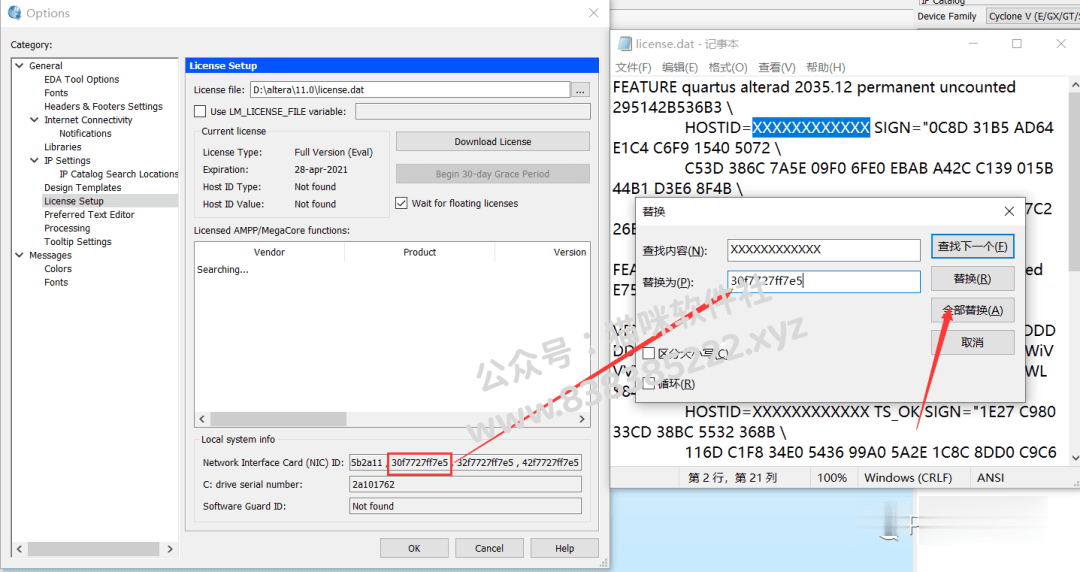This screenshot has width=1080, height=572.
Task: Click the left arrow of functions list scrollbar
Action: 202,419
